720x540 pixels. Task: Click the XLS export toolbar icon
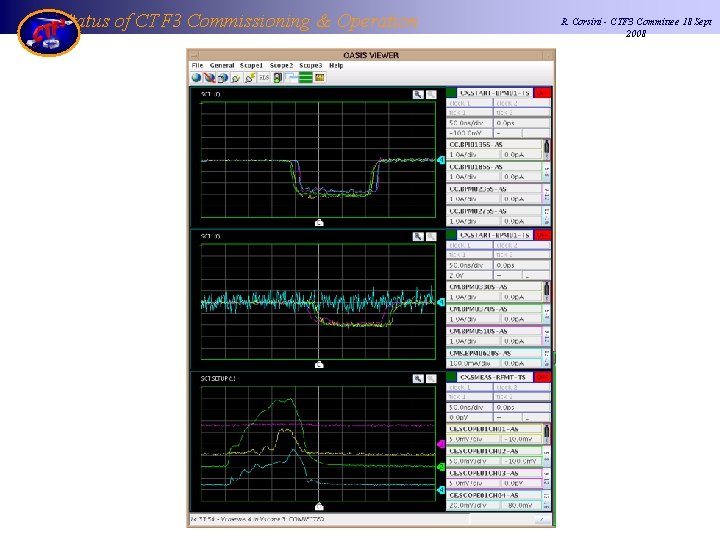coord(264,78)
